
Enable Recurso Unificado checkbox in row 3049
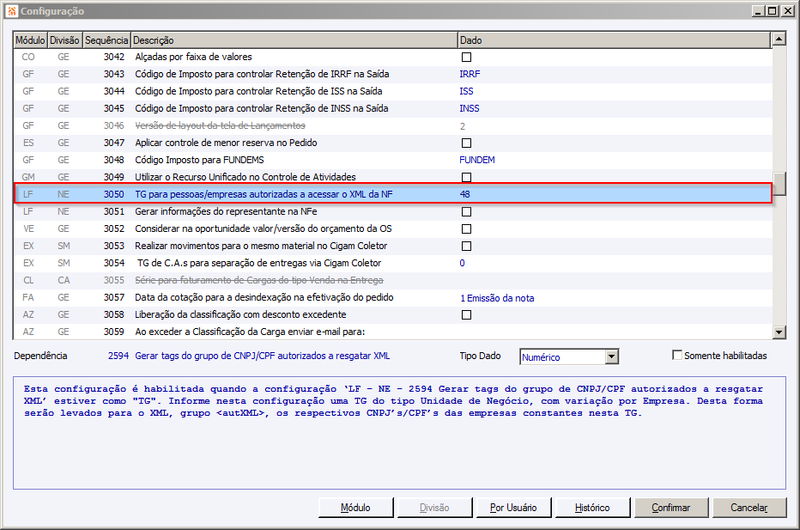[466, 178]
